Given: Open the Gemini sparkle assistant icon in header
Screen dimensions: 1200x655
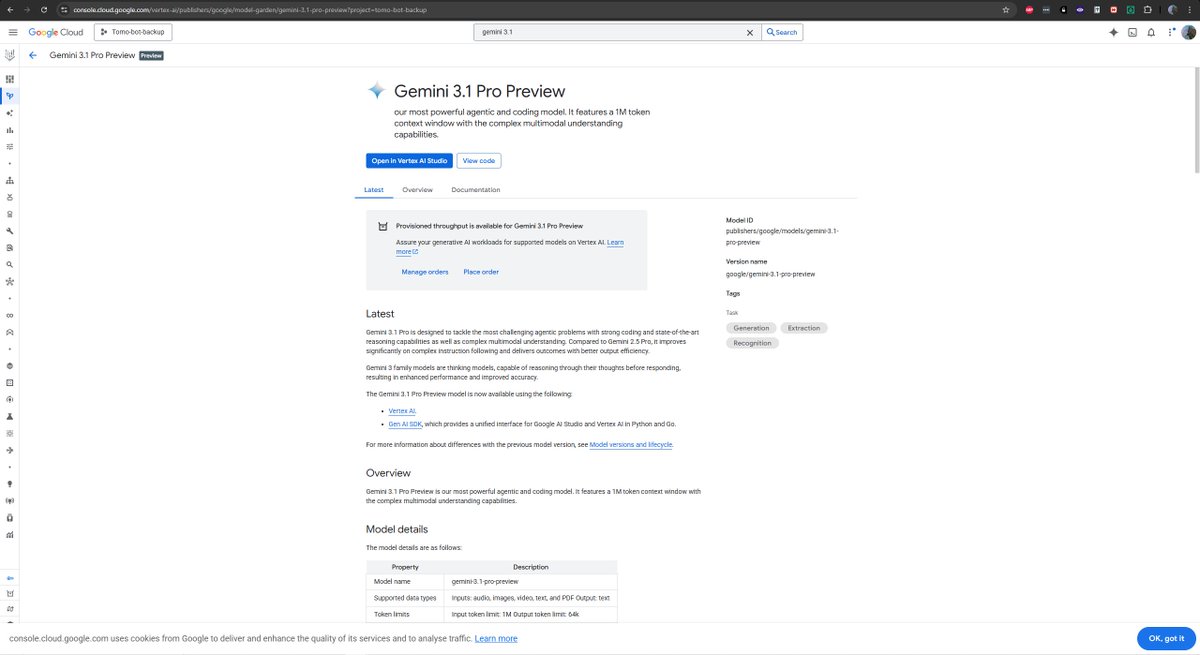Looking at the screenshot, I should (x=1113, y=32).
